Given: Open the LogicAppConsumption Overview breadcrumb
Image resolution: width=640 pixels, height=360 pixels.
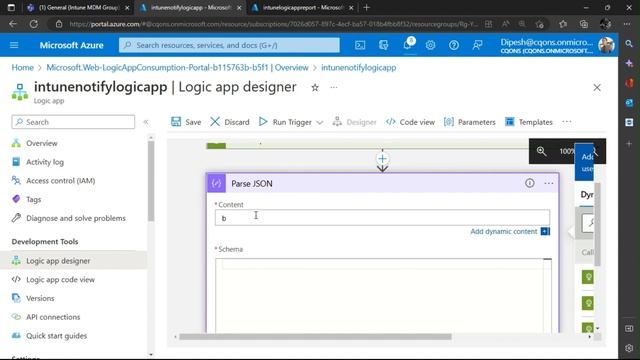Looking at the screenshot, I should [x=177, y=67].
